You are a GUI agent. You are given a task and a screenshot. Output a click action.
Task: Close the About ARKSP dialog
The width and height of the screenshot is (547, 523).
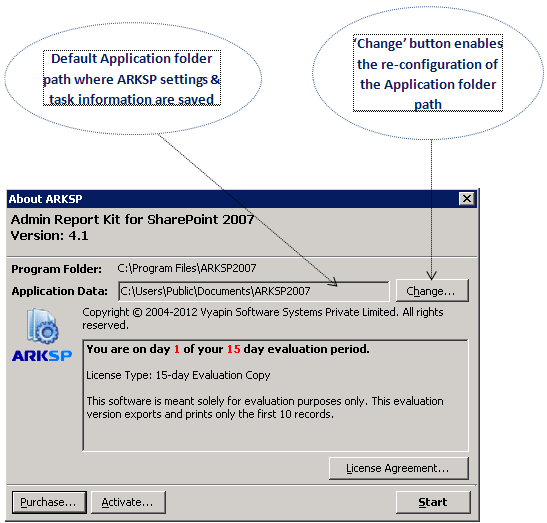click(466, 199)
